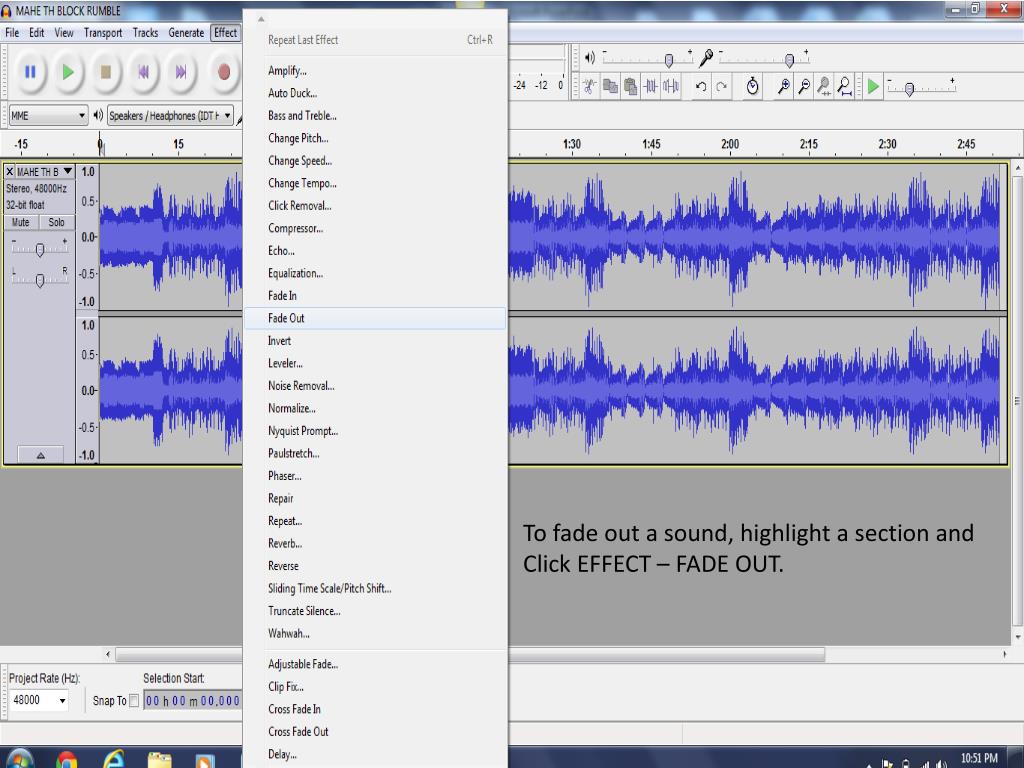Image resolution: width=1024 pixels, height=768 pixels.
Task: Mute the MAHE TH B track
Action: click(20, 223)
